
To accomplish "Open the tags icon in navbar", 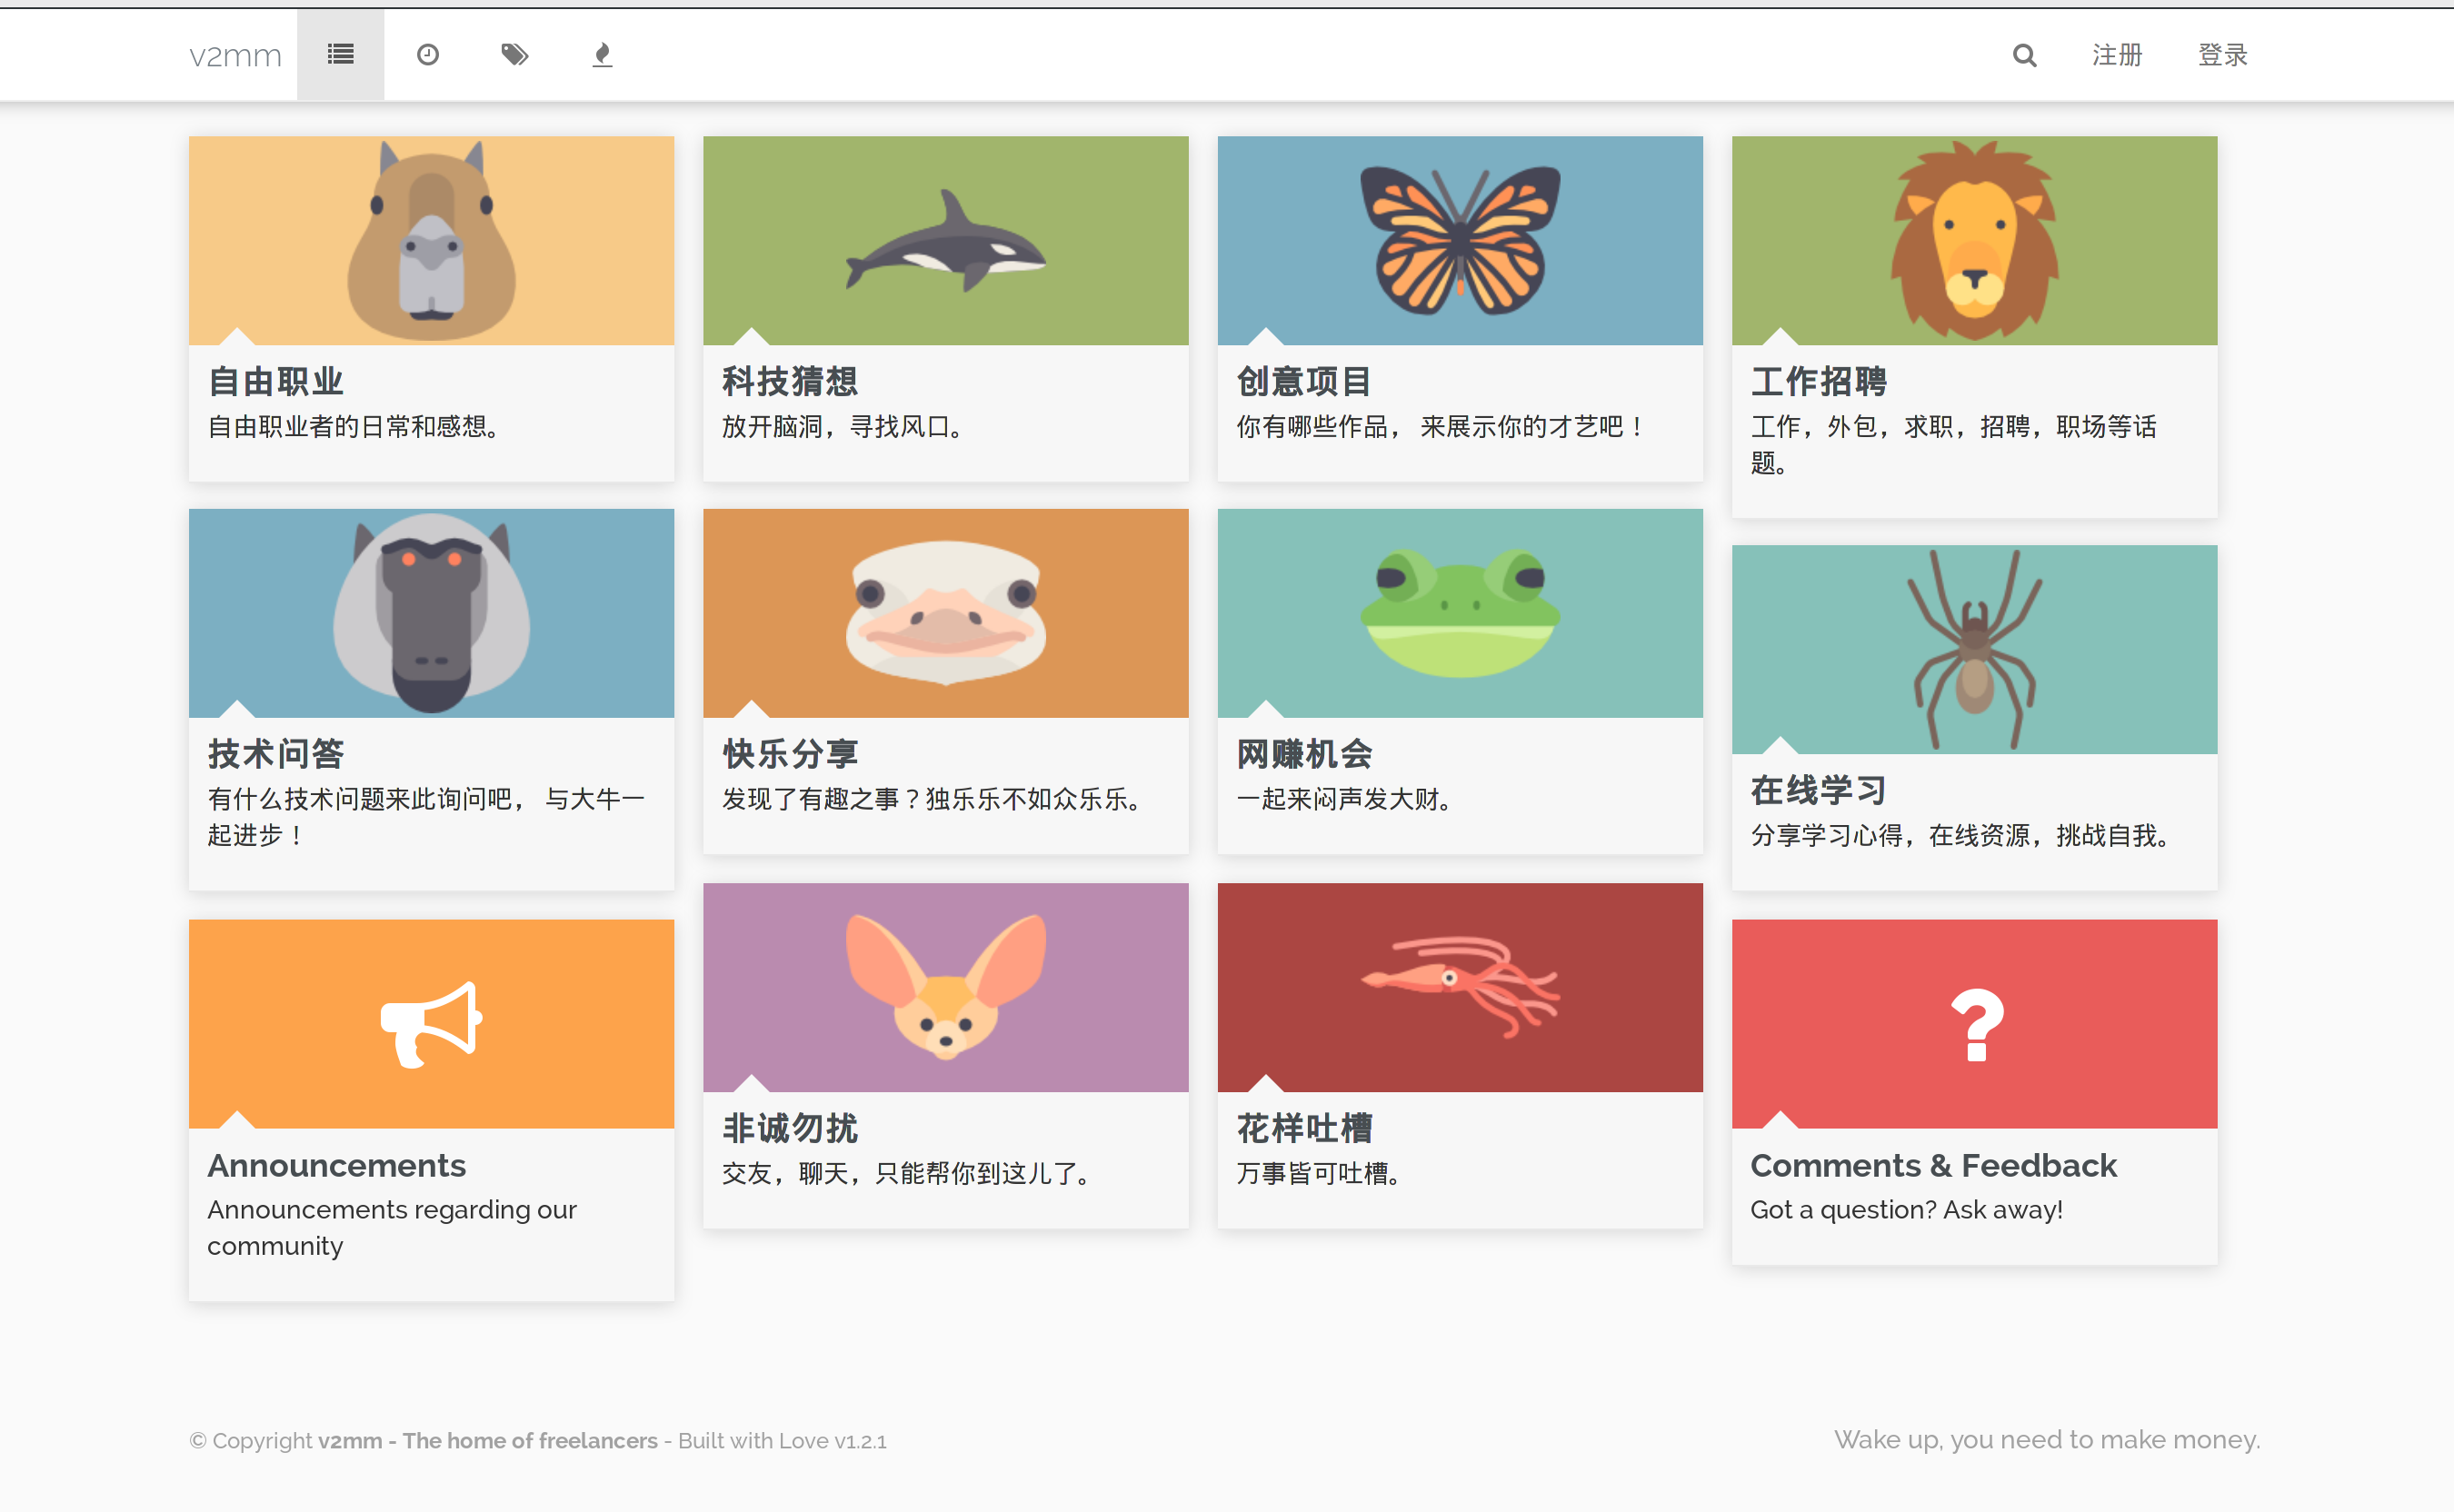I will [514, 55].
